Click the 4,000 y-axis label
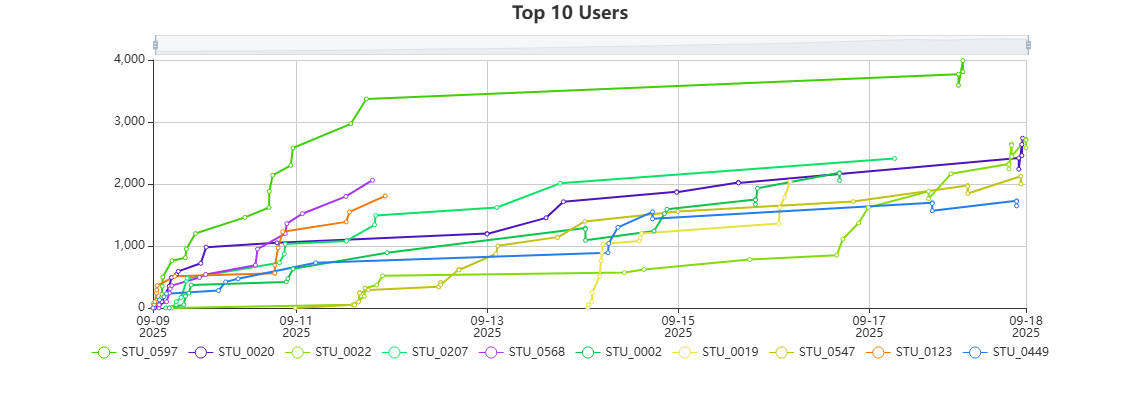This screenshot has width=1140, height=400. (127, 60)
